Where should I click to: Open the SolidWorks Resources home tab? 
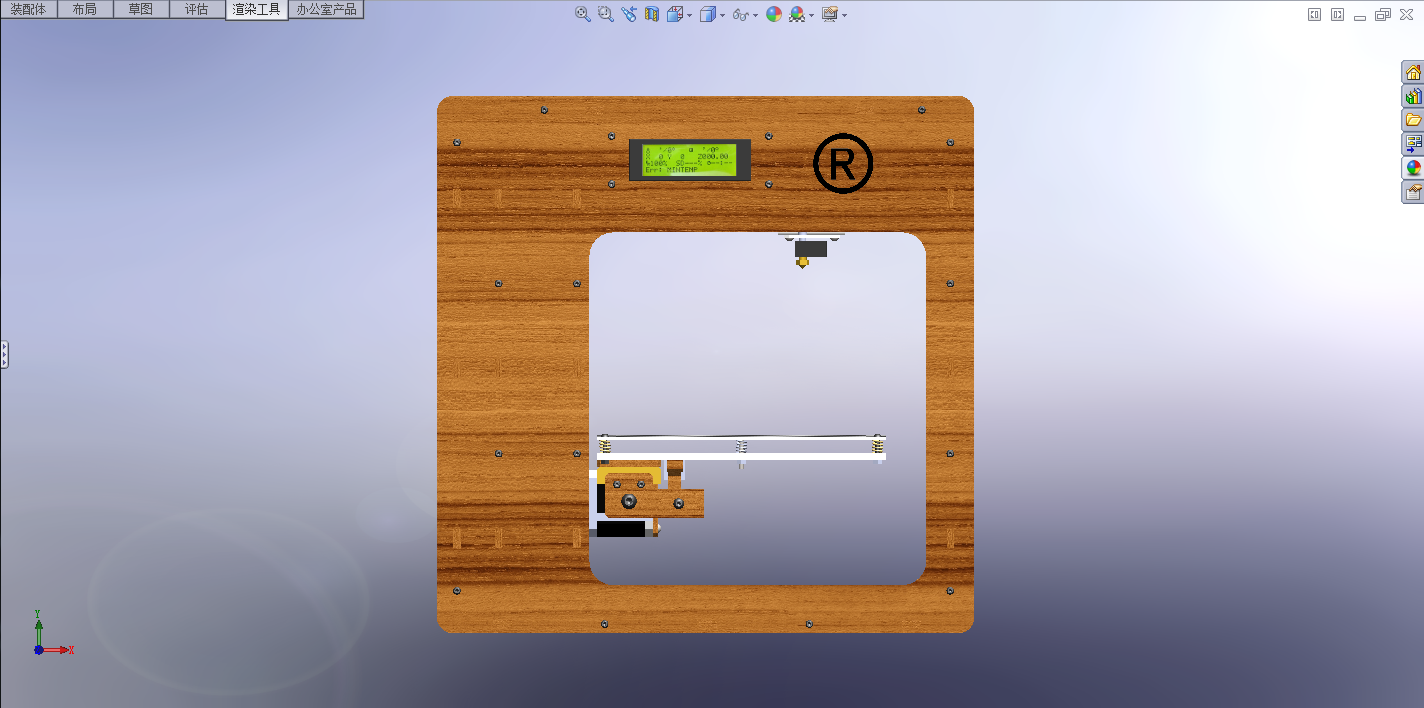coord(1413,72)
